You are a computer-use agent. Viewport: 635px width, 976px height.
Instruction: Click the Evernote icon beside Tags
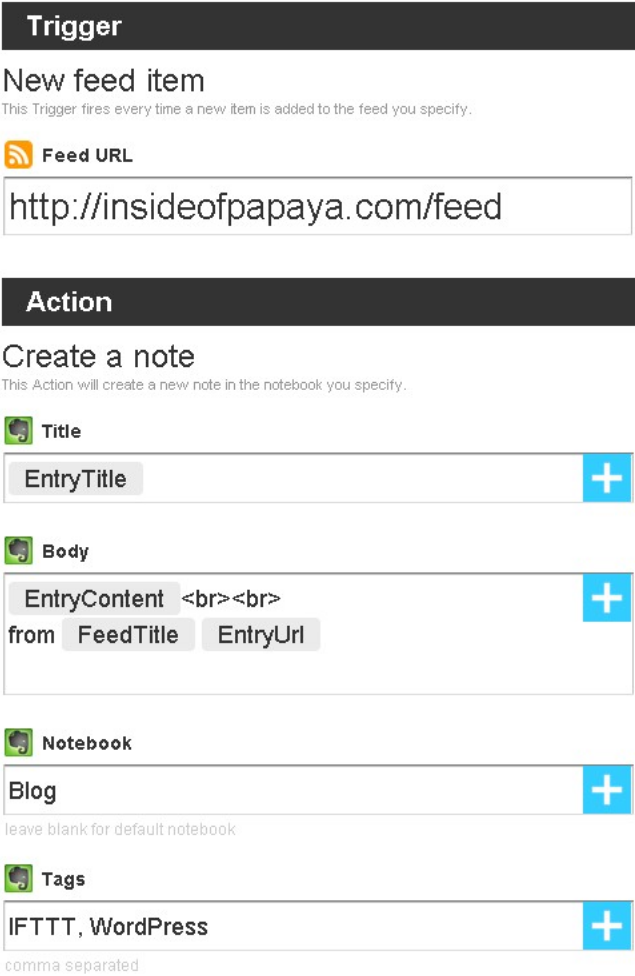coord(19,879)
